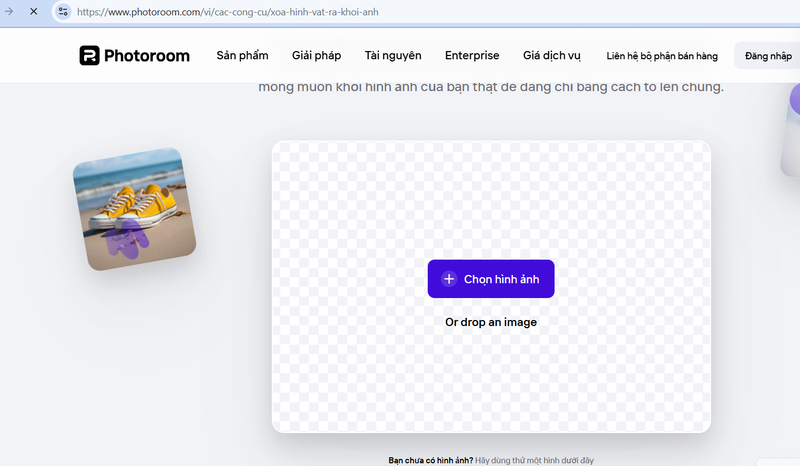The width and height of the screenshot is (800, 466).
Task: Click the Photoroom logo icon
Action: pos(89,56)
